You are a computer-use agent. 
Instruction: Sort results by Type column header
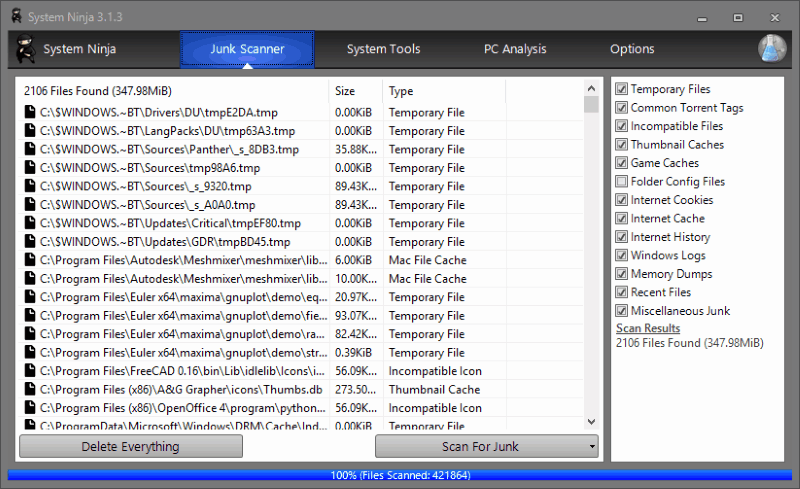(444, 91)
